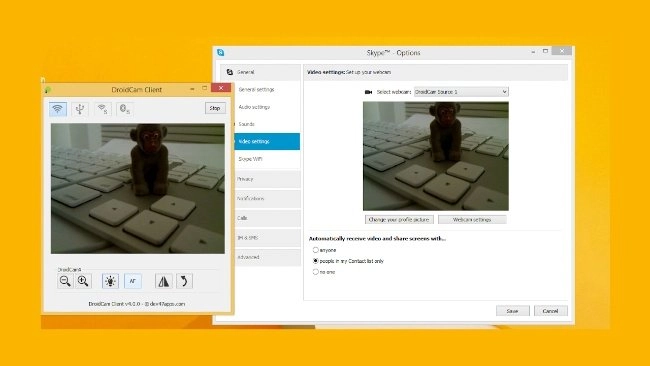Image resolution: width=650 pixels, height=366 pixels.
Task: Select 'people in my Contact list only'
Action: [315, 261]
